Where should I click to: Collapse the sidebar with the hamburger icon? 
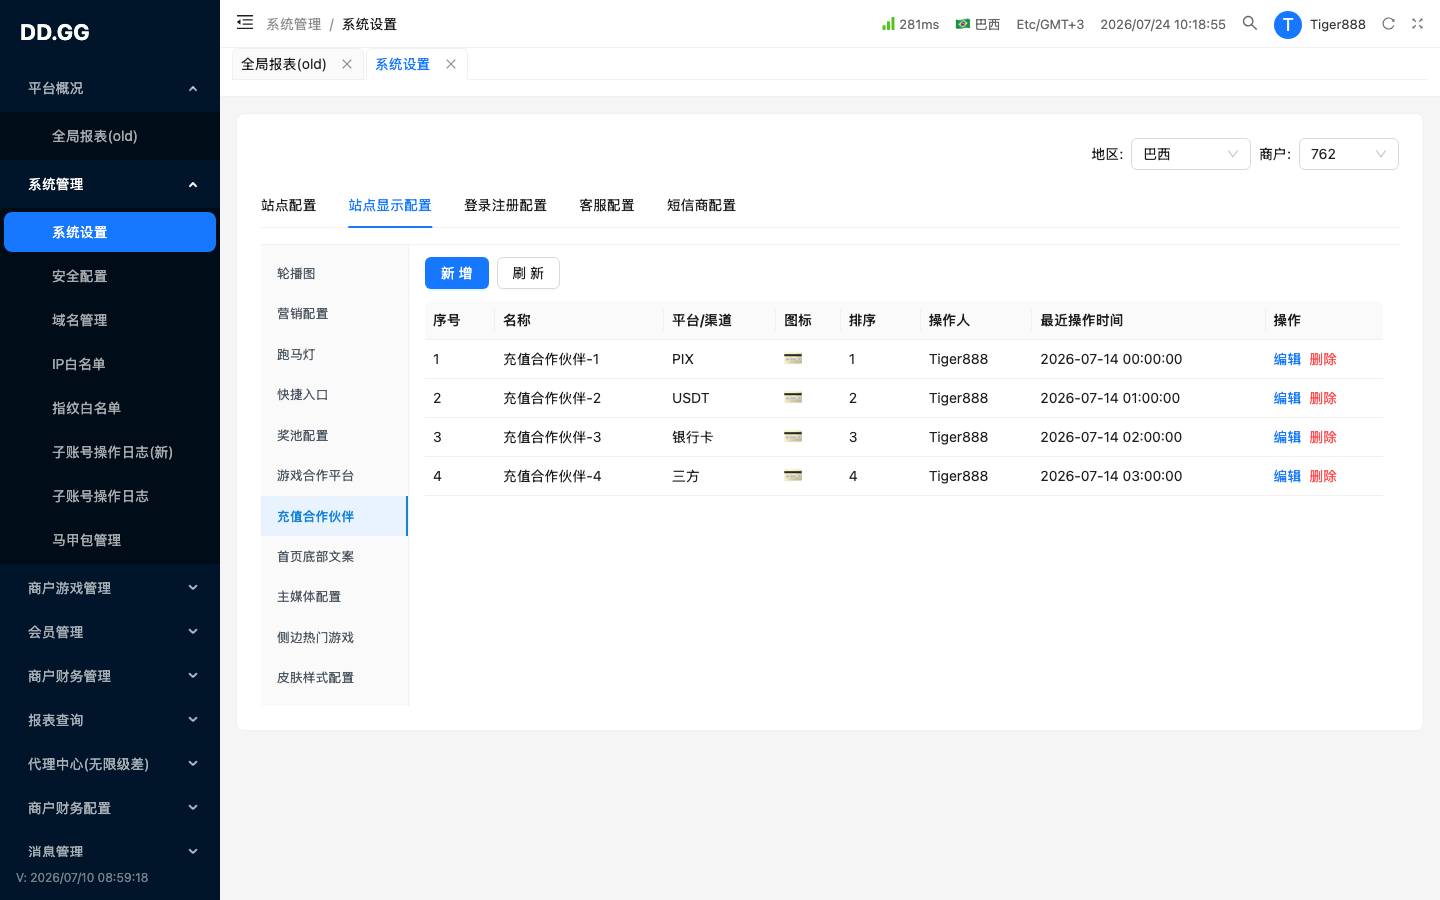pos(245,22)
